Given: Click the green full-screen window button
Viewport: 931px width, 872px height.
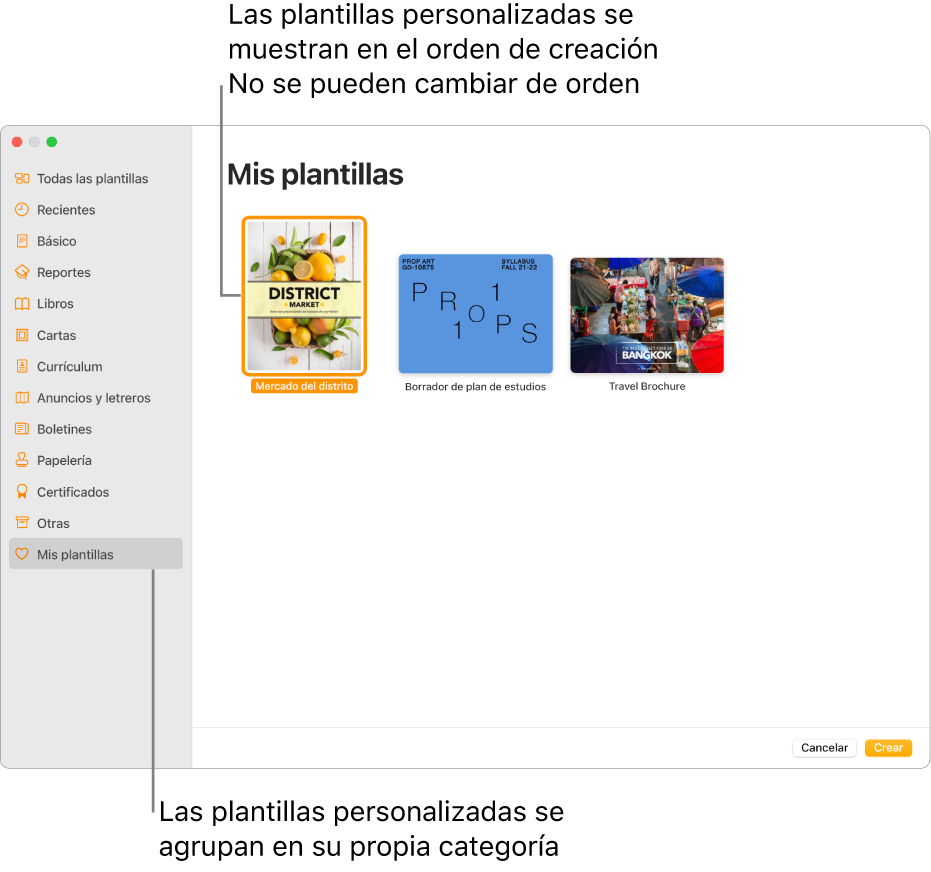Looking at the screenshot, I should [x=52, y=142].
